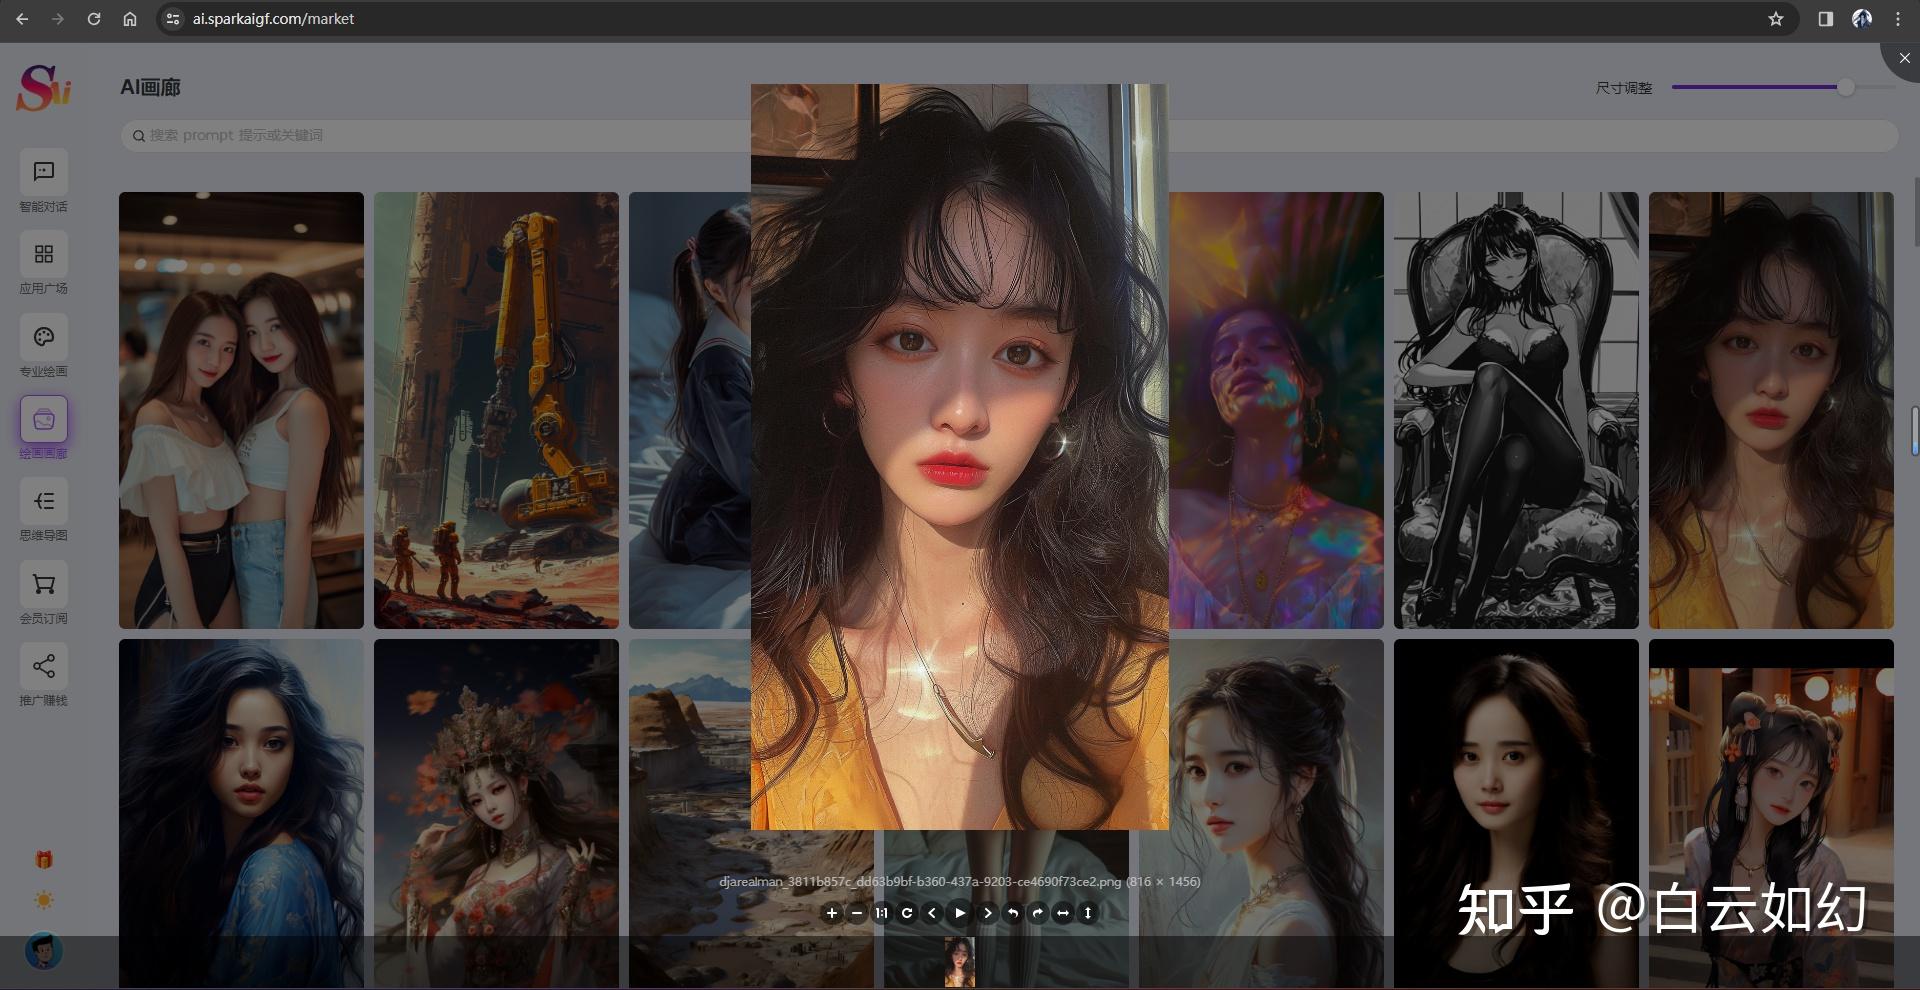Rotate the previewed image with rotate icon

(907, 913)
